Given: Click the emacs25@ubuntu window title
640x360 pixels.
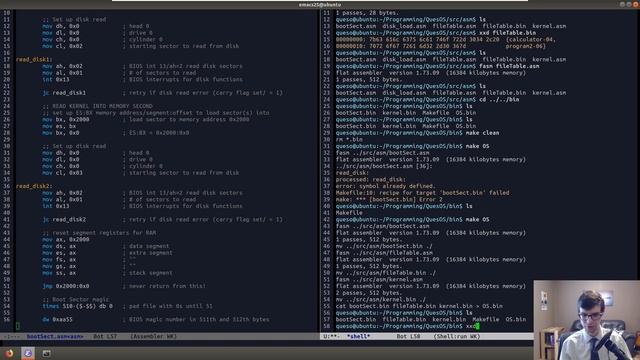Looking at the screenshot, I should coord(320,4).
